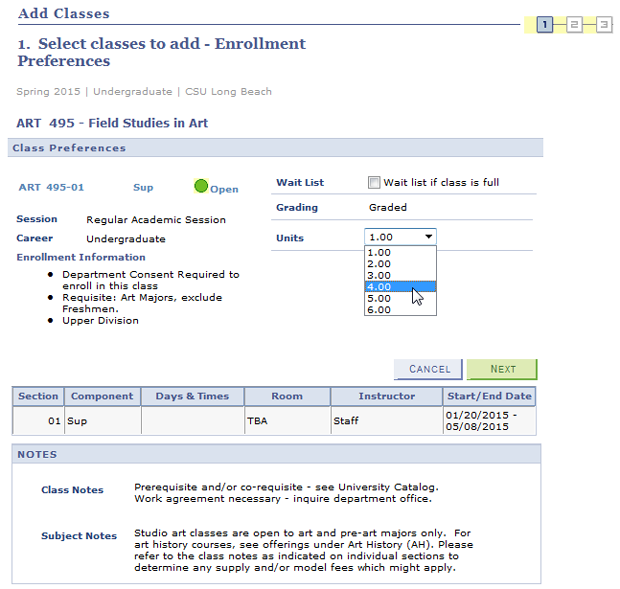Screen dimensions: 620x589
Task: Click the Upper Division bullet text
Action: point(100,321)
